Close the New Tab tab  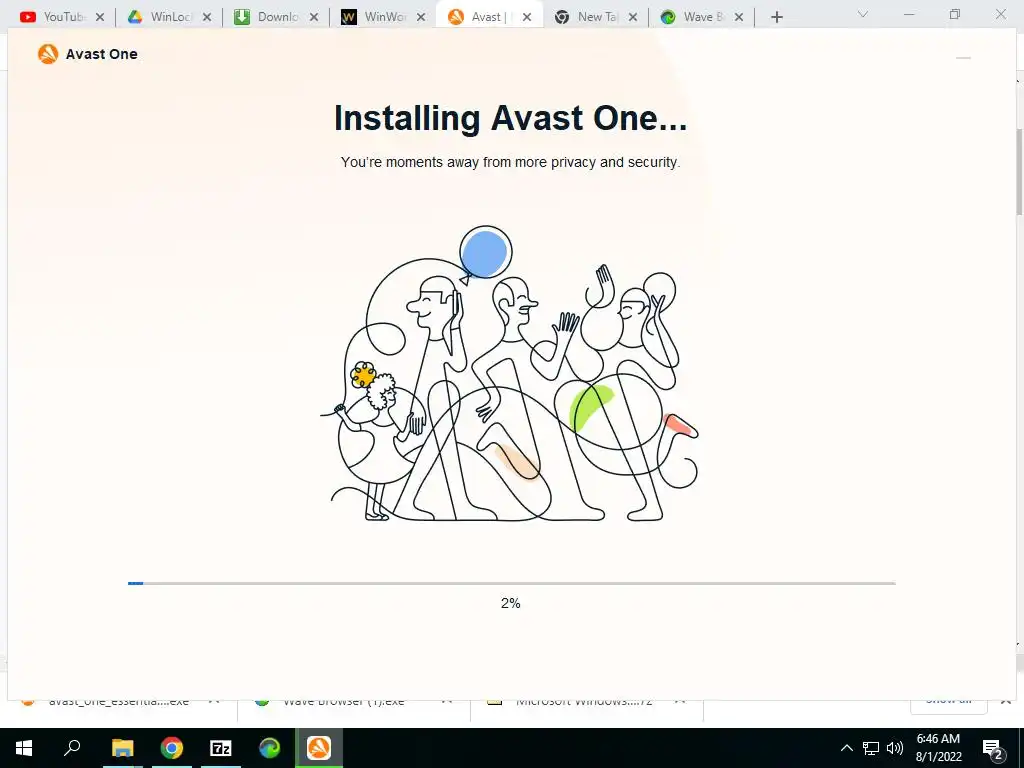(x=633, y=18)
